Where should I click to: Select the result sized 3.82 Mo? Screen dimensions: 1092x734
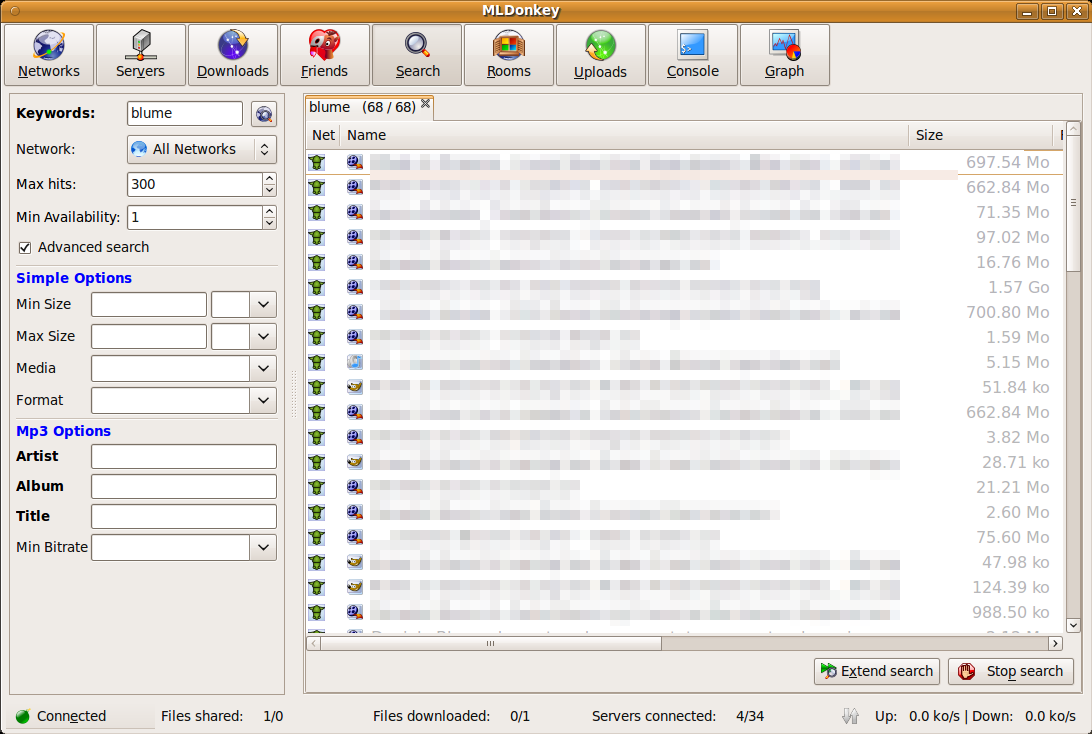[685, 437]
